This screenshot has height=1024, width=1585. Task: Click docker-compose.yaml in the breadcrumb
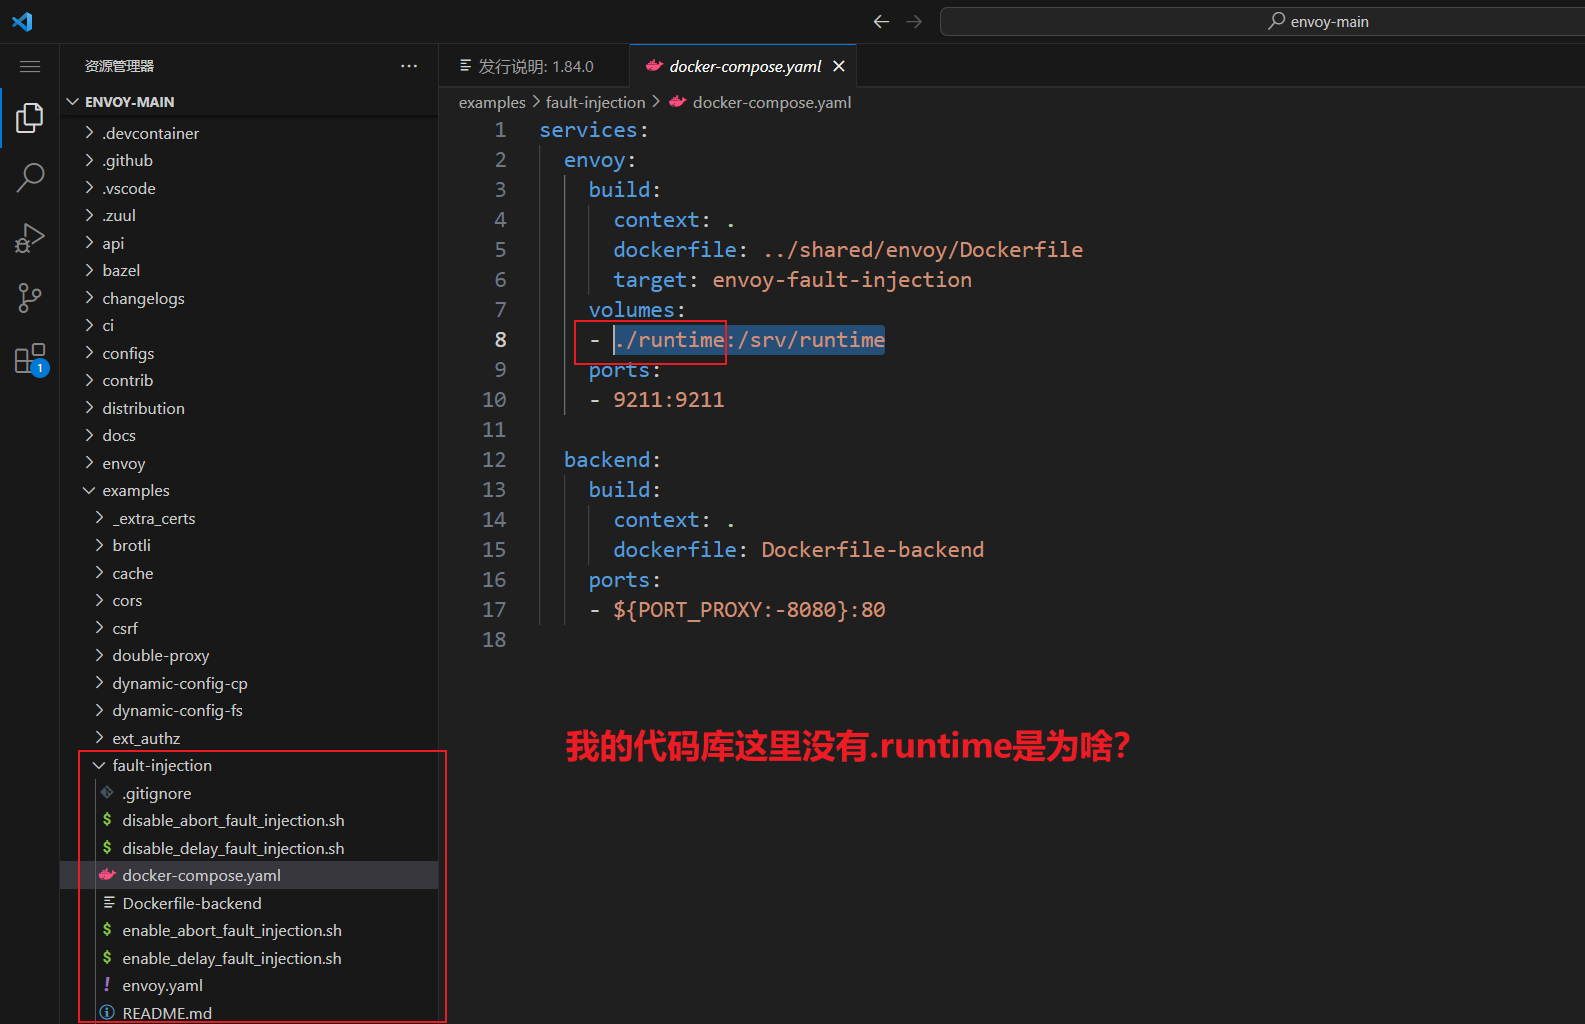click(772, 102)
